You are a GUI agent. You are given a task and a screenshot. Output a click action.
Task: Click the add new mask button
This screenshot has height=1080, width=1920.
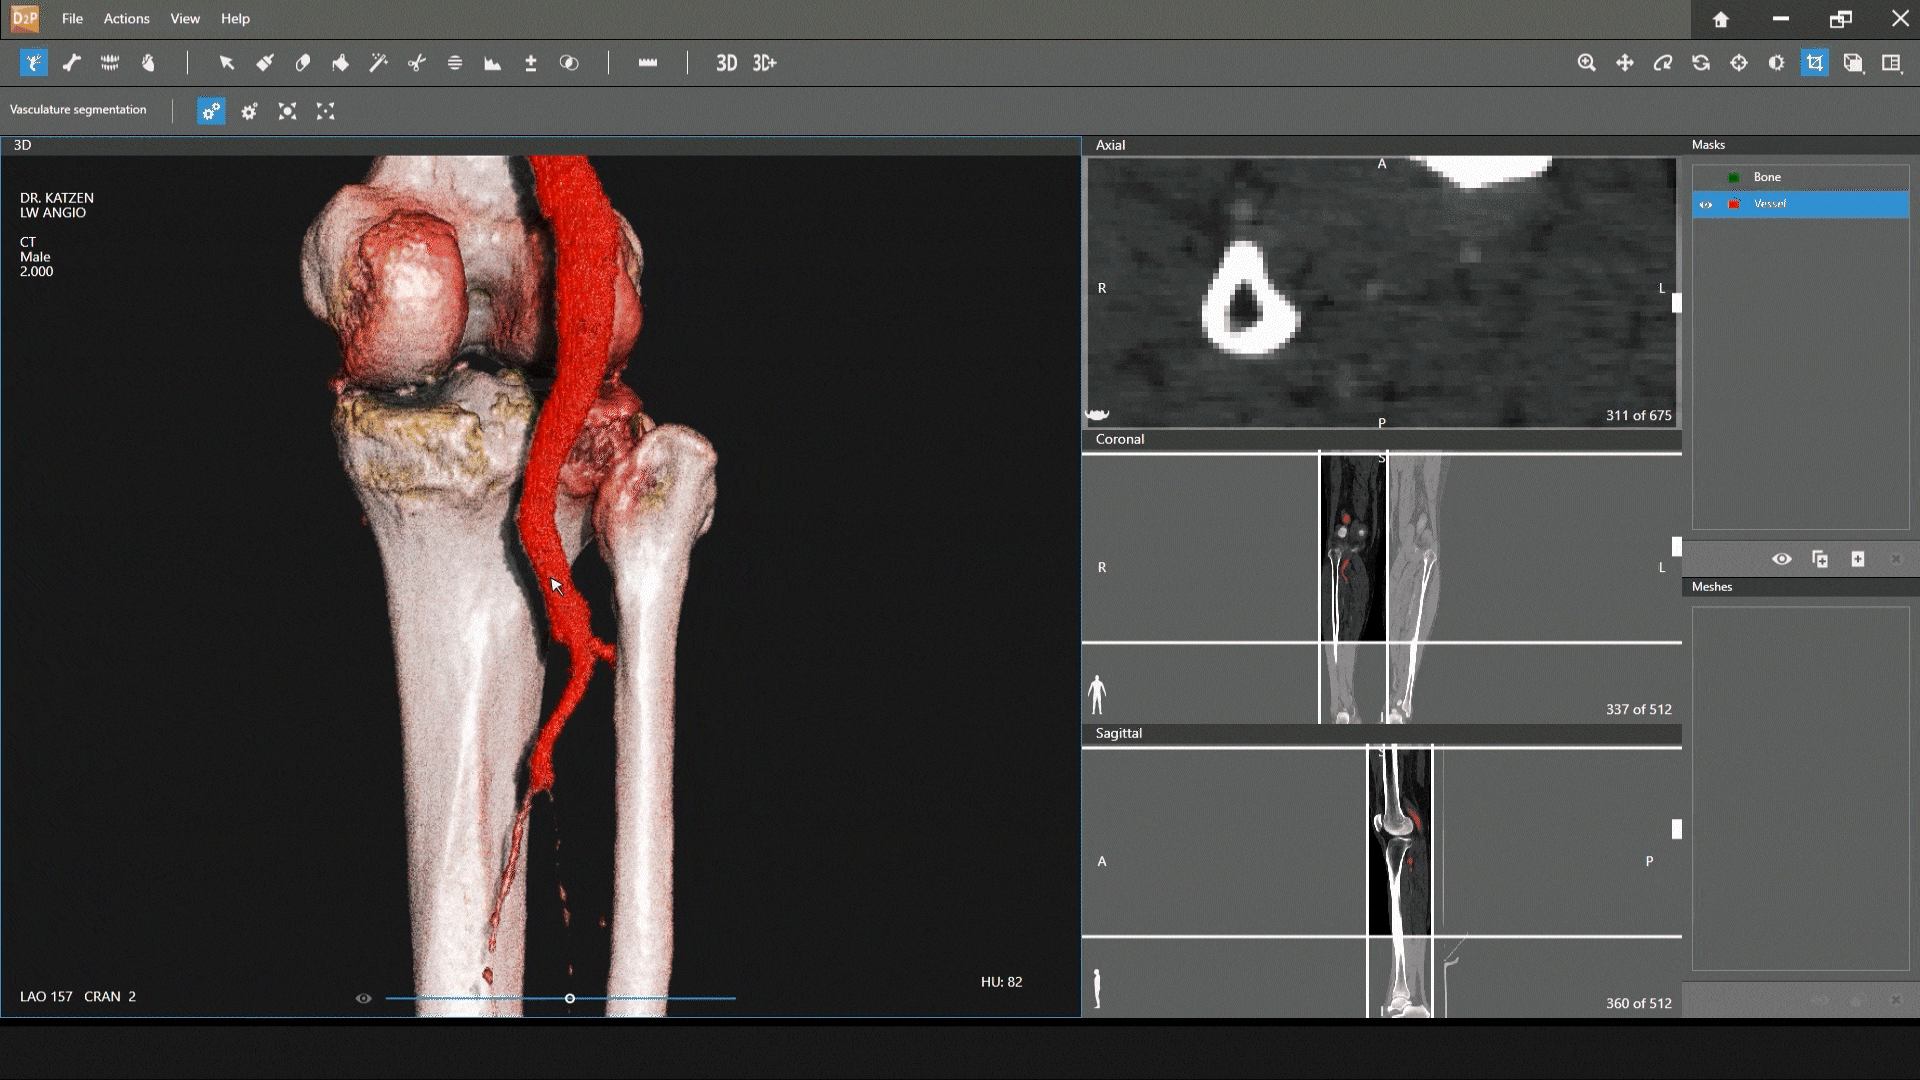[1858, 559]
